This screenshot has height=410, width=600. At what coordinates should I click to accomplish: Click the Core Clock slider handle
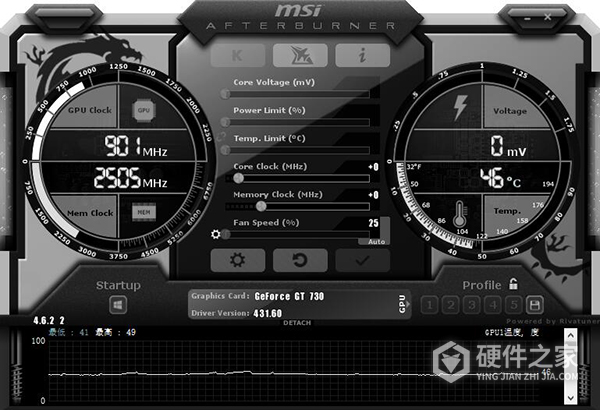click(238, 178)
